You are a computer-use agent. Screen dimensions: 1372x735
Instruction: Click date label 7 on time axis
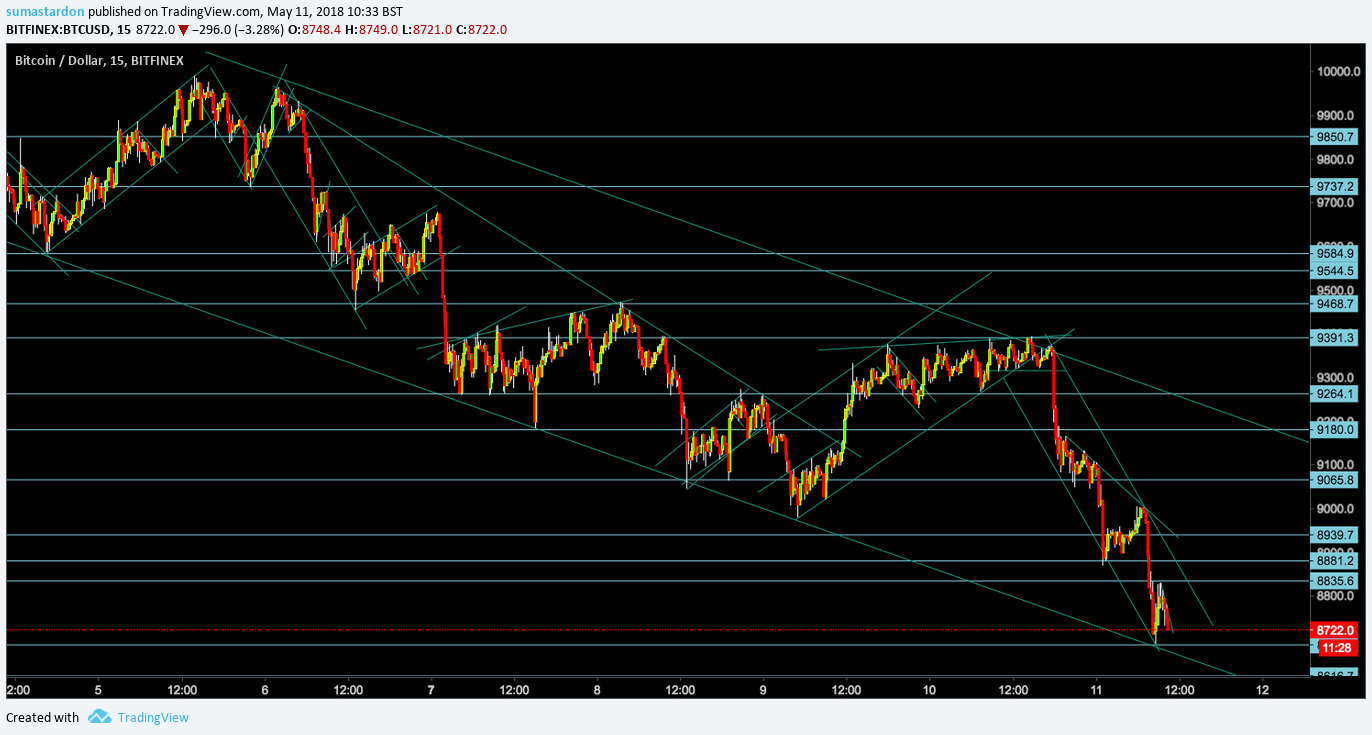coord(431,690)
